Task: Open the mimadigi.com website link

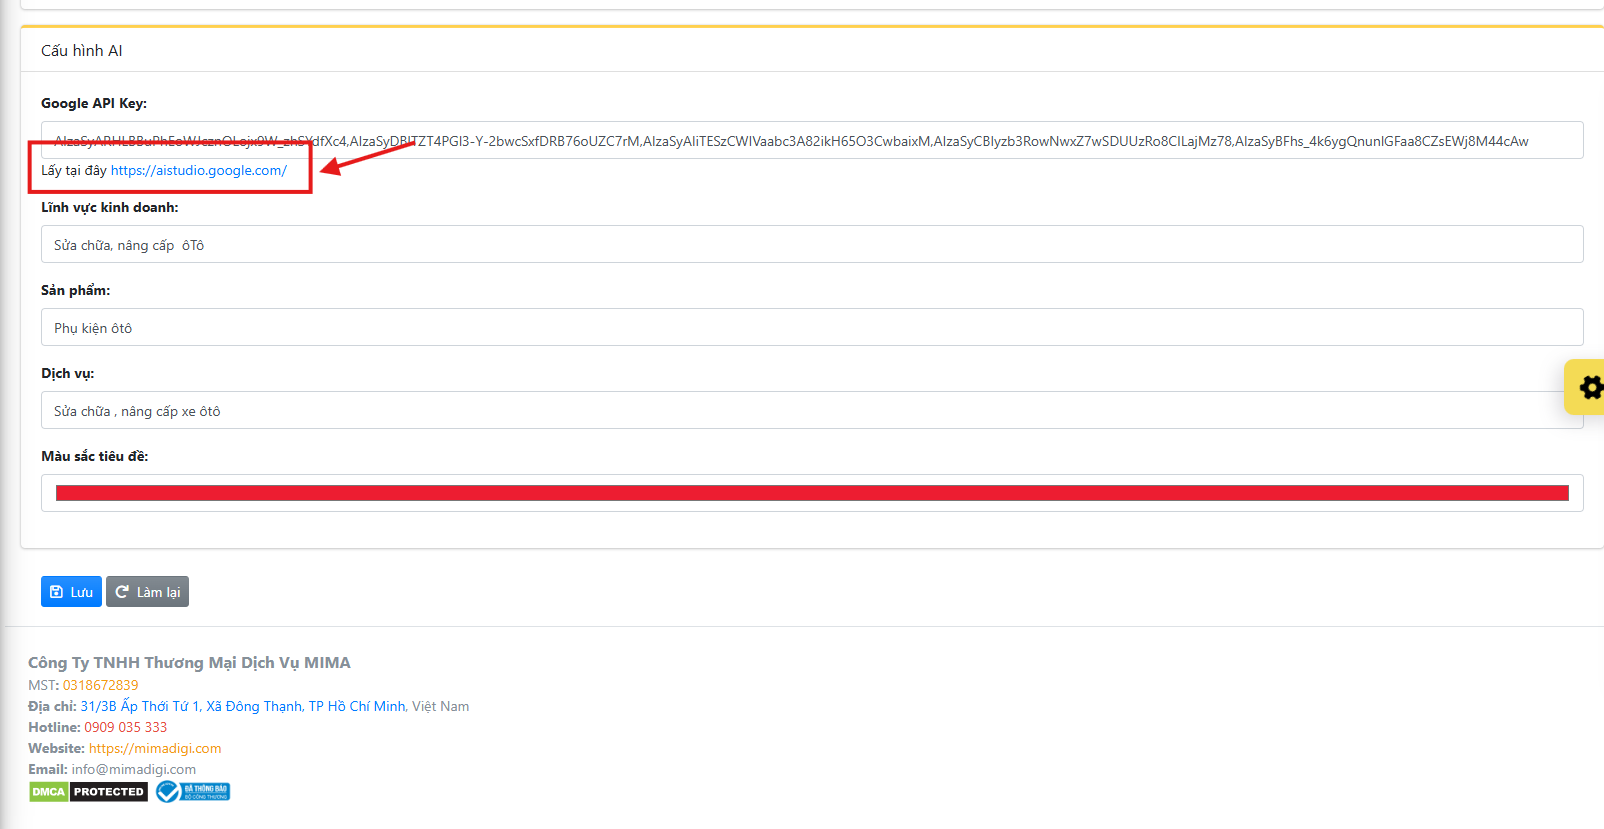Action: click(x=155, y=748)
